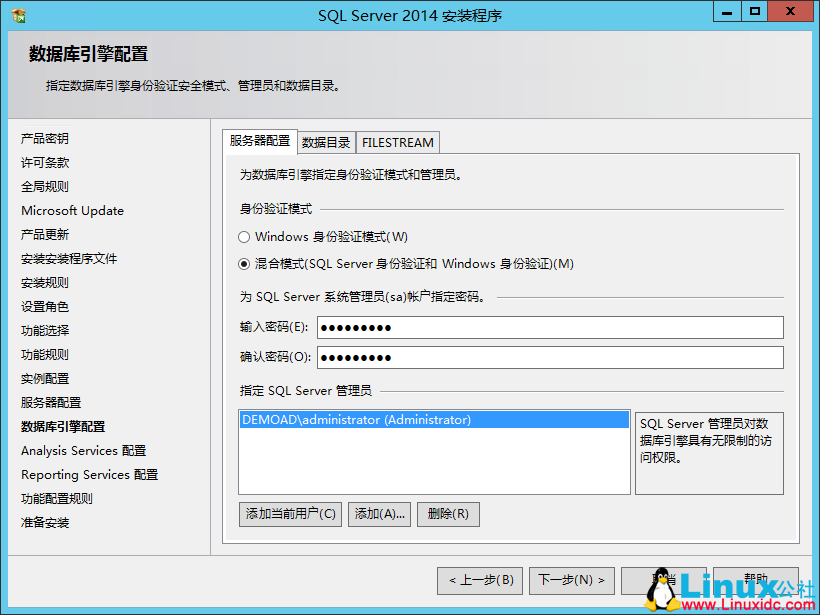This screenshot has height=615, width=820.
Task: Open the FILESTREAM tab
Action: pos(397,142)
